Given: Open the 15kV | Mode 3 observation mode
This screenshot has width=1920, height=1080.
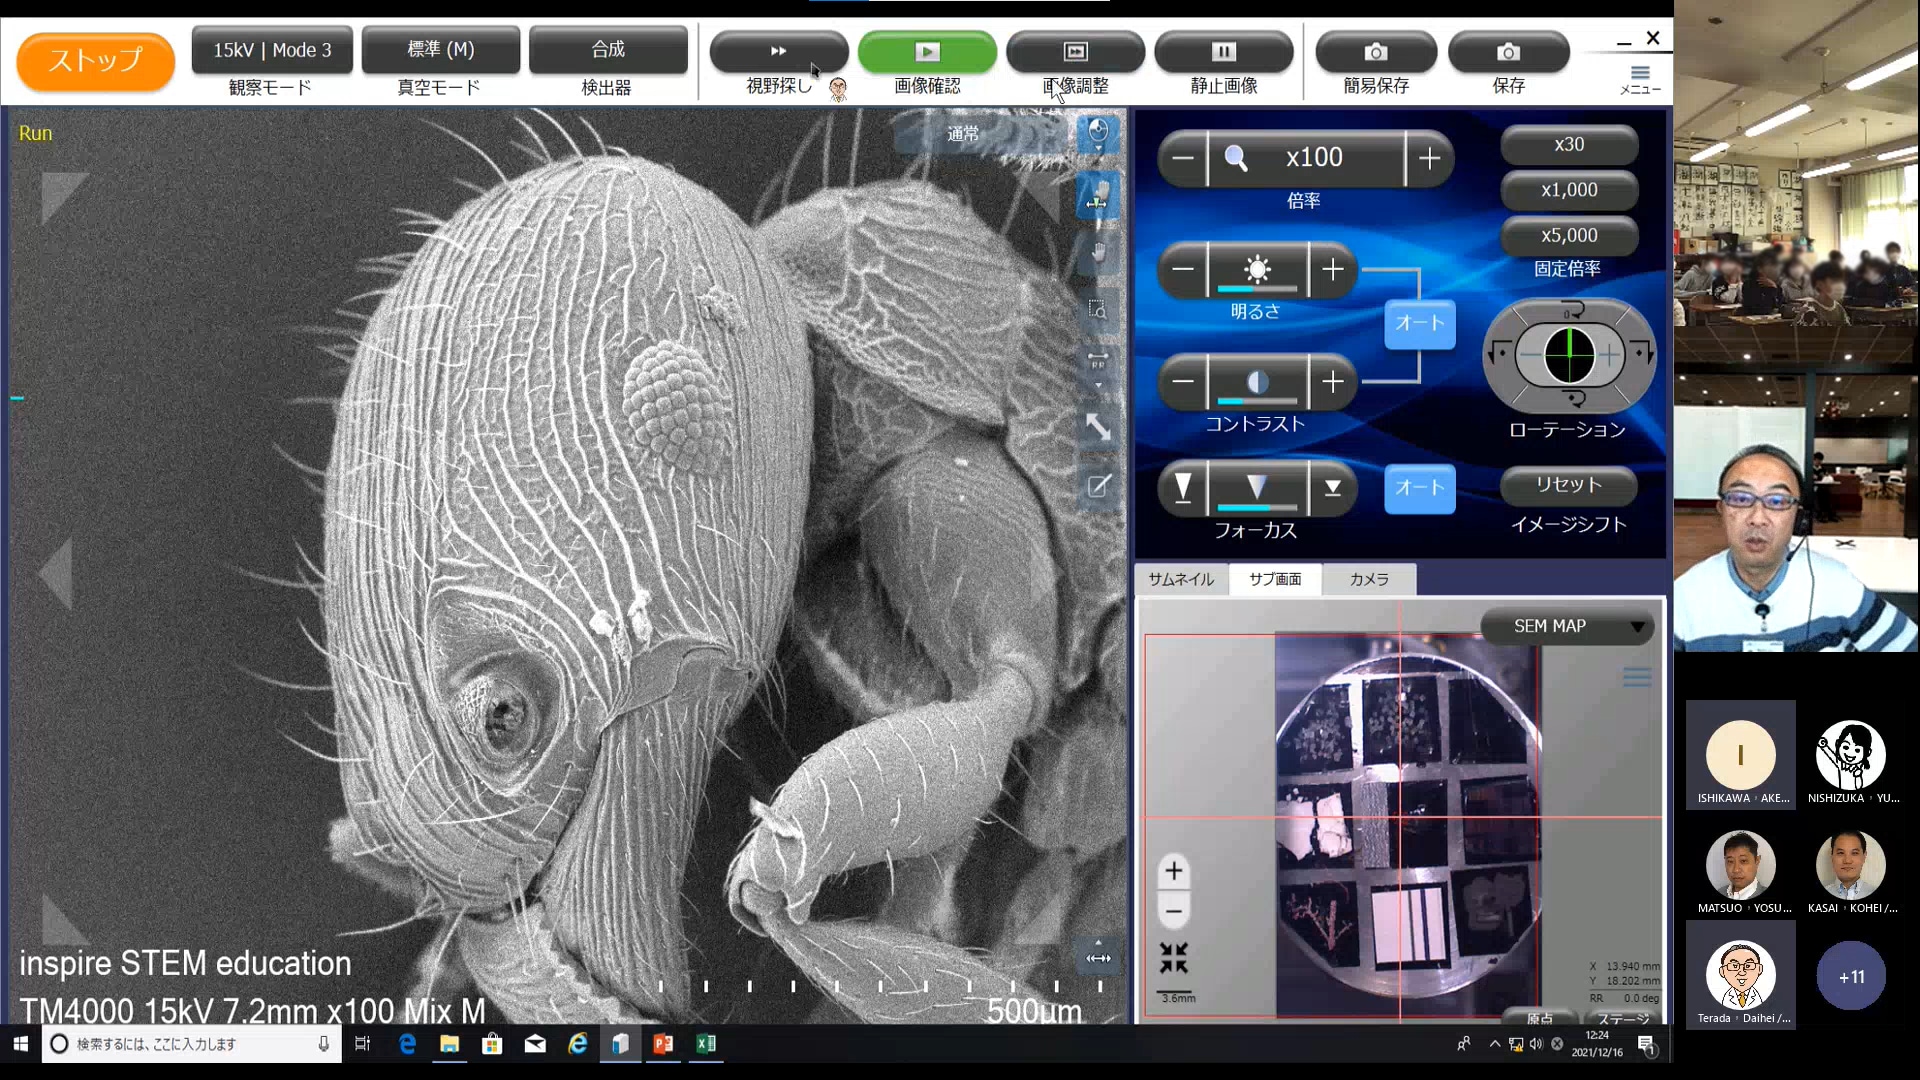Looking at the screenshot, I should [271, 50].
